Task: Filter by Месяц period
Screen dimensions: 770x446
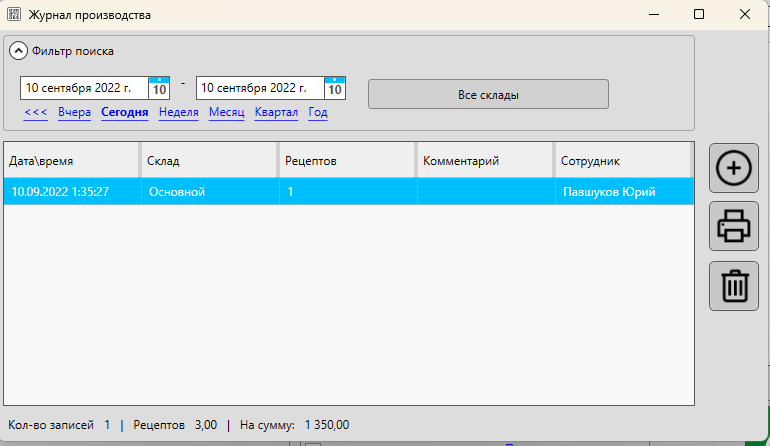Action: [226, 113]
